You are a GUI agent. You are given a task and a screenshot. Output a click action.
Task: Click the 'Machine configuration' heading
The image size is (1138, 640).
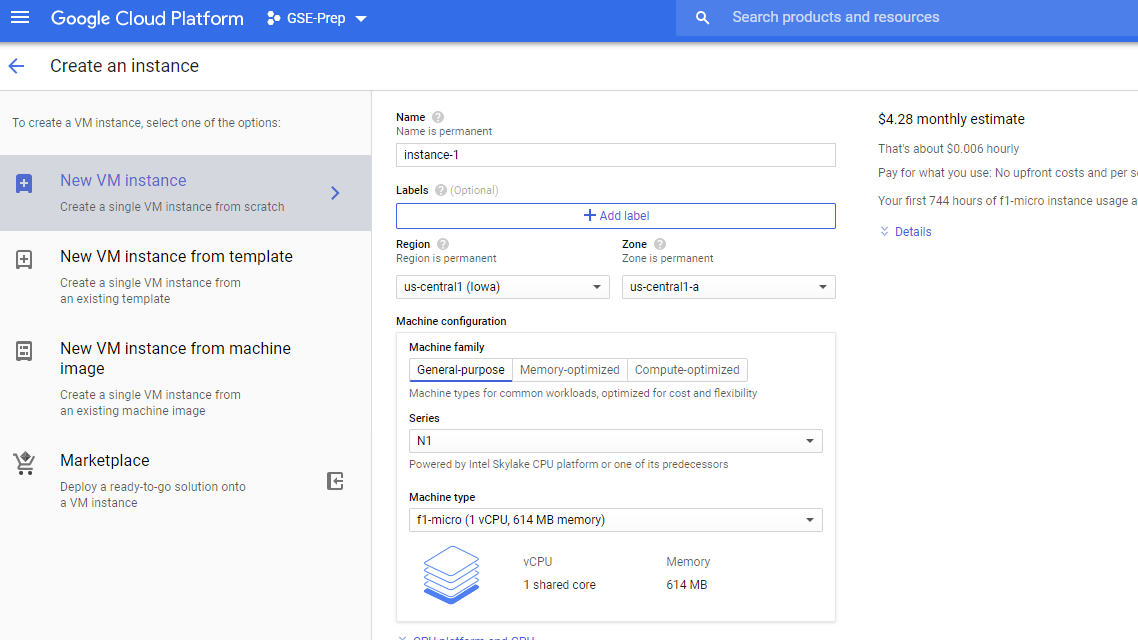pos(451,321)
